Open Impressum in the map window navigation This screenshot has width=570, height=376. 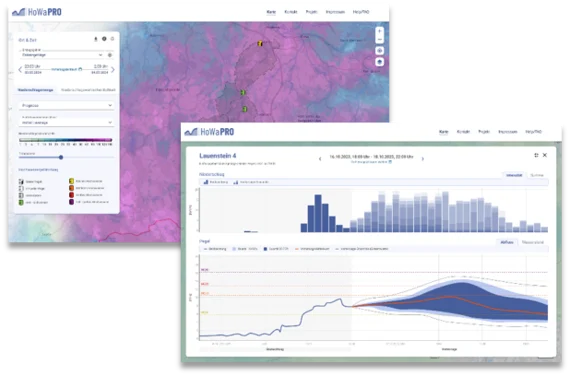point(335,12)
